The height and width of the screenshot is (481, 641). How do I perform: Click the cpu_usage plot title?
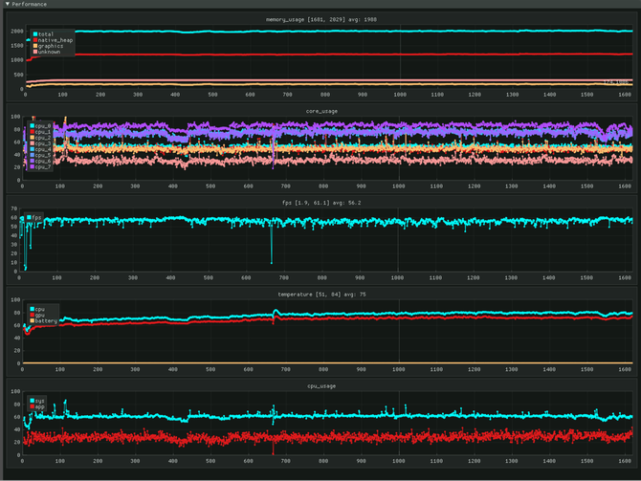pyautogui.click(x=321, y=385)
